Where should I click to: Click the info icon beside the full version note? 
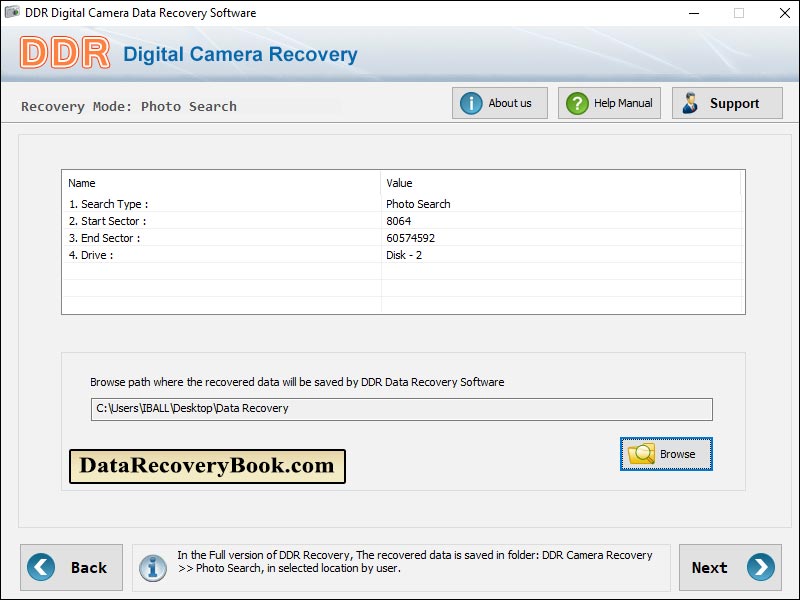point(152,567)
